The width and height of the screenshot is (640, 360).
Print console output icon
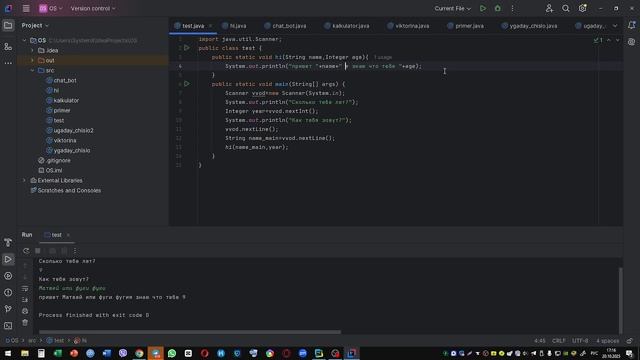(x=25, y=311)
